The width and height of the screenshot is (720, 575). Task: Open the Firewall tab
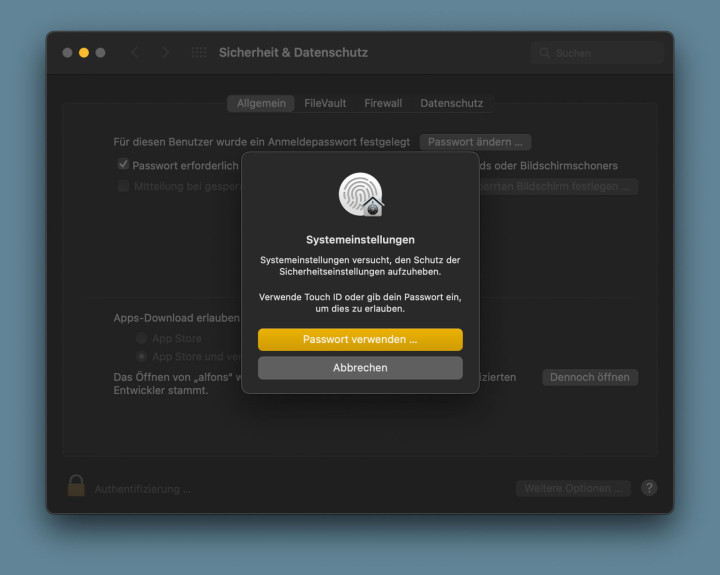pos(383,103)
